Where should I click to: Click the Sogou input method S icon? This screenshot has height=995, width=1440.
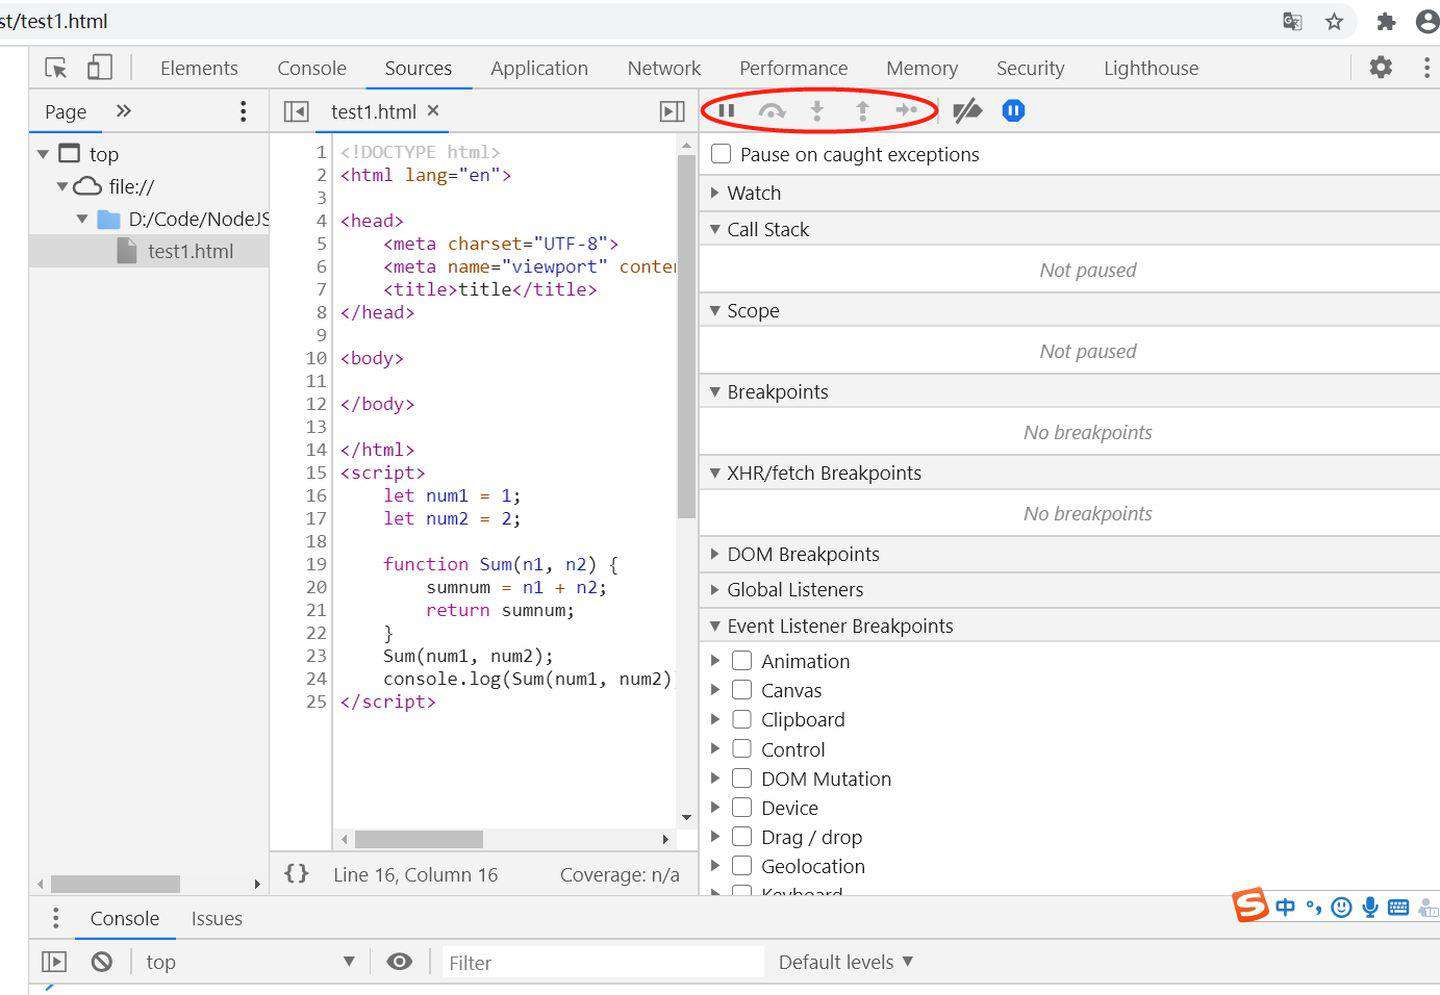point(1250,905)
